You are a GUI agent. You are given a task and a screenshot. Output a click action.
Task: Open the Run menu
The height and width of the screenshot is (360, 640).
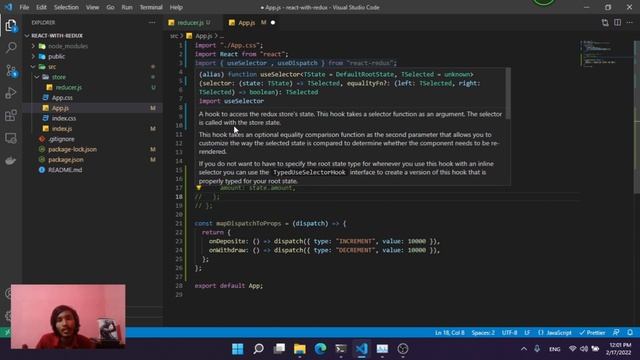(127, 7)
